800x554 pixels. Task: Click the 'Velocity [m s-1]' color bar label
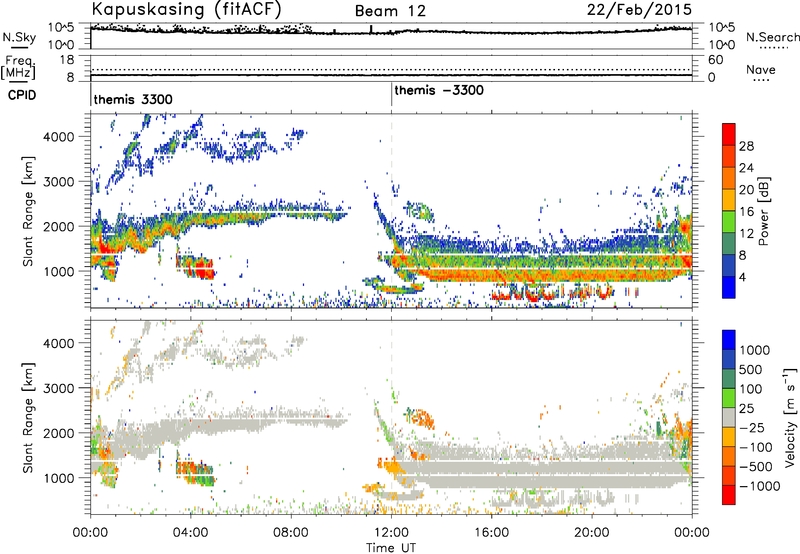point(790,417)
